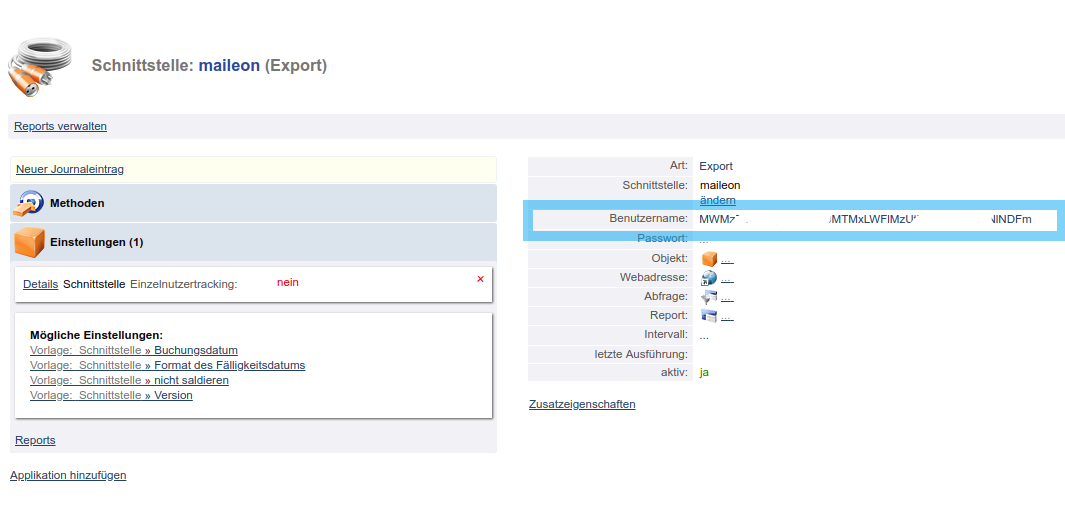Click the Benutzername value field

(864, 219)
